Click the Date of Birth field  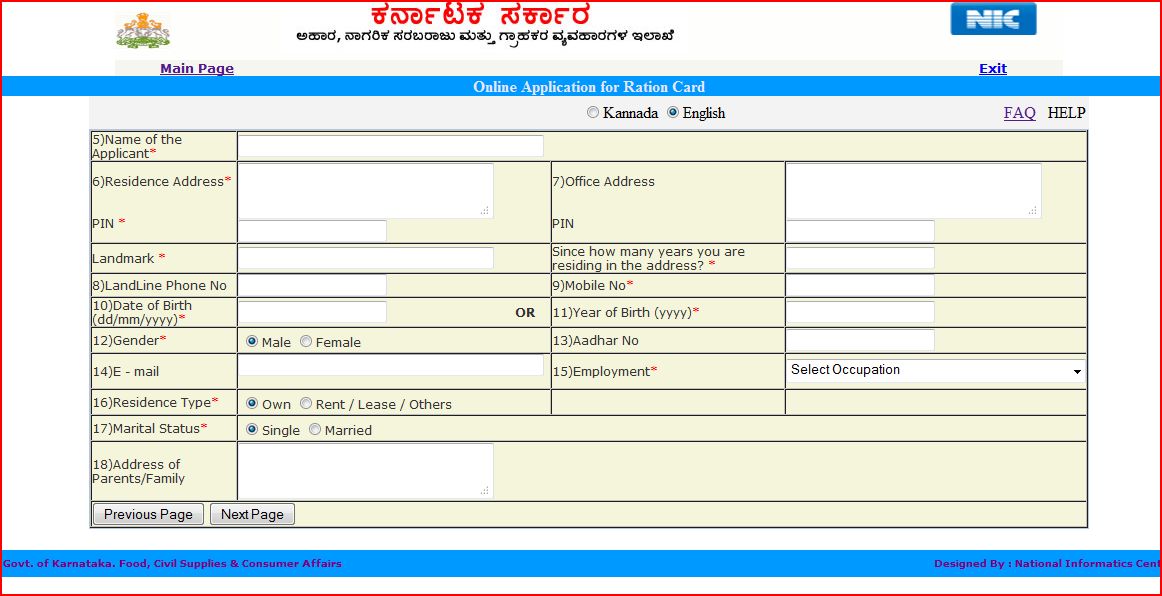[x=311, y=311]
